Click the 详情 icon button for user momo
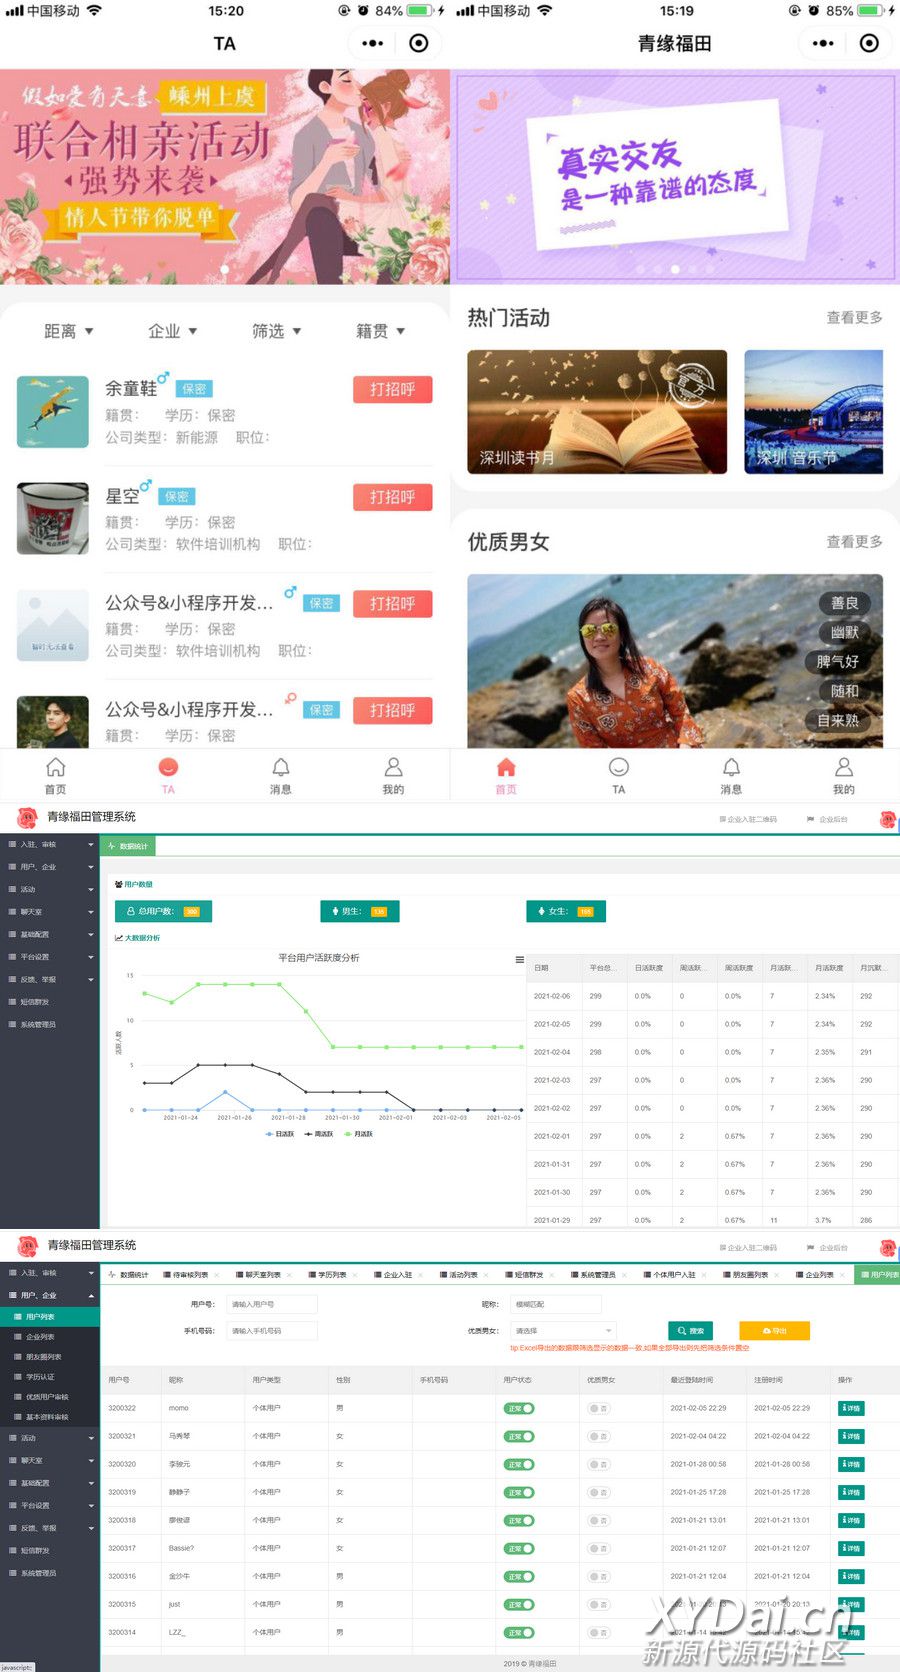900x1672 pixels. coord(851,1408)
